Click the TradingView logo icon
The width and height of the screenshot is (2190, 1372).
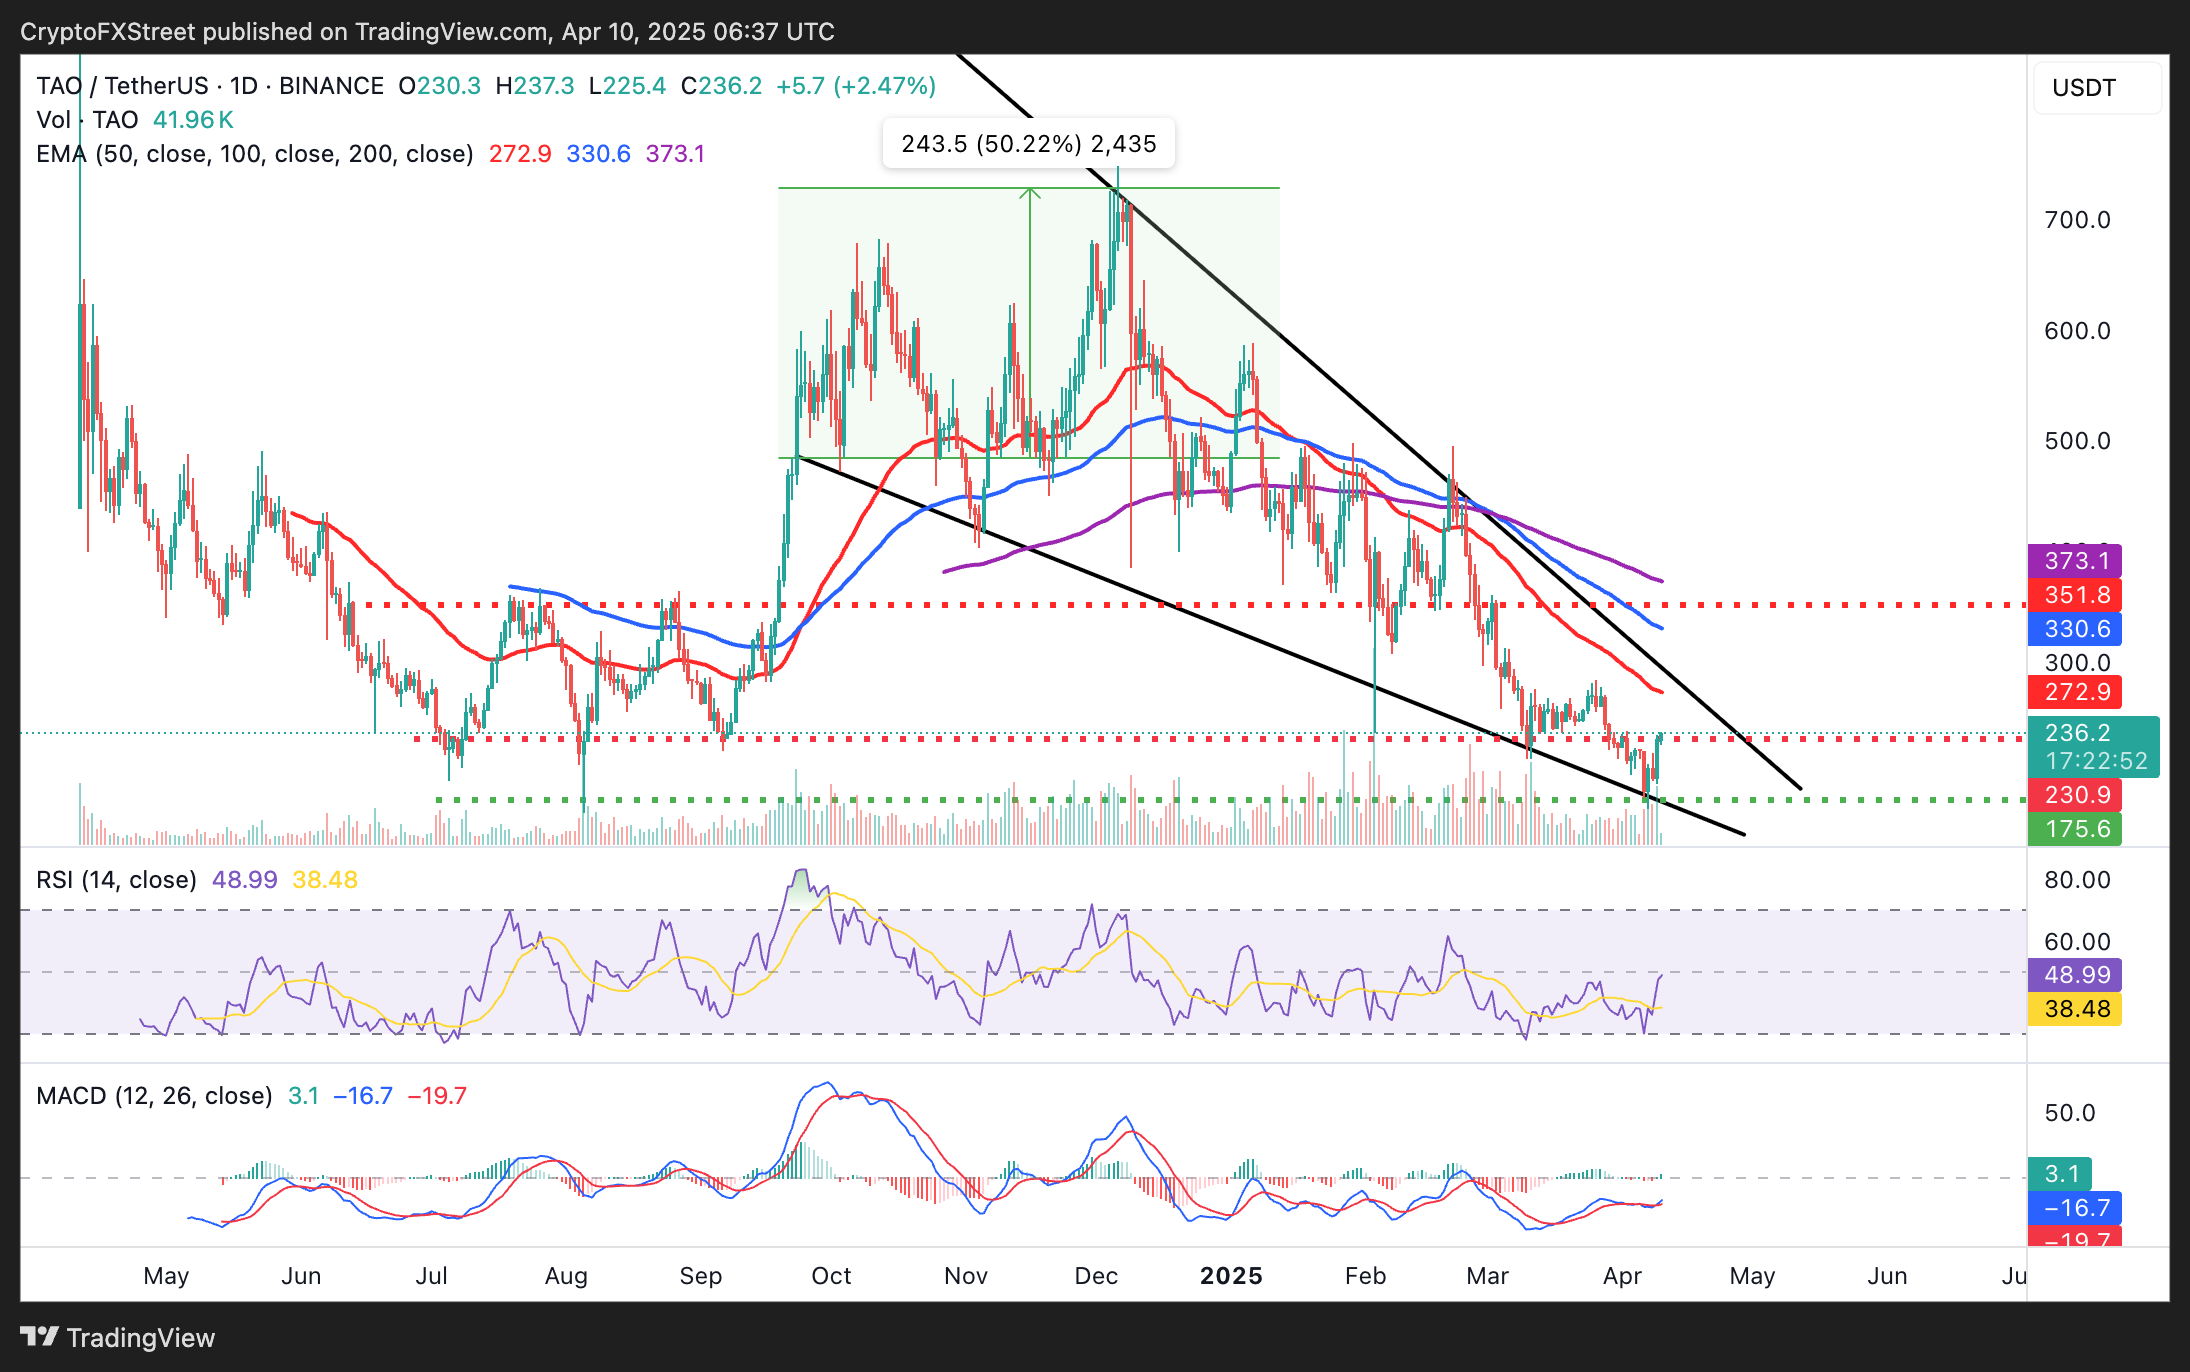[39, 1337]
